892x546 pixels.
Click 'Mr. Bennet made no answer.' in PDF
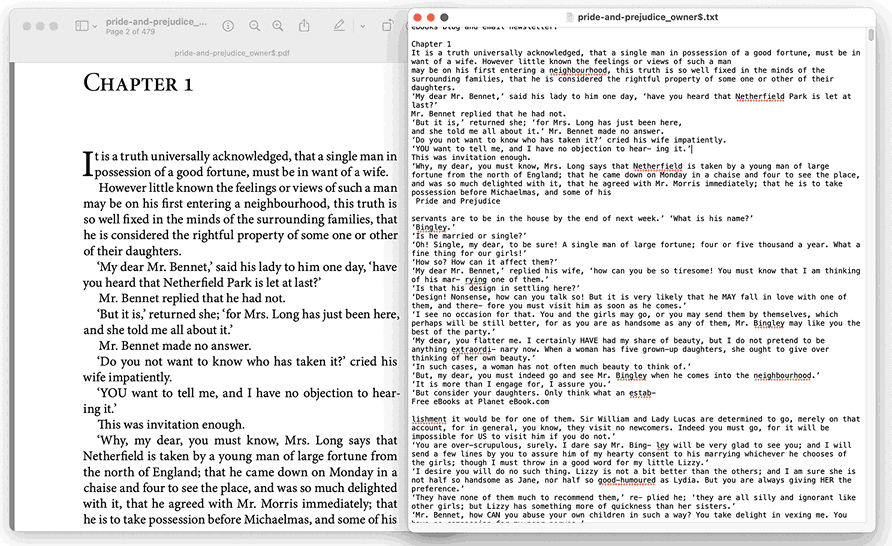point(175,346)
